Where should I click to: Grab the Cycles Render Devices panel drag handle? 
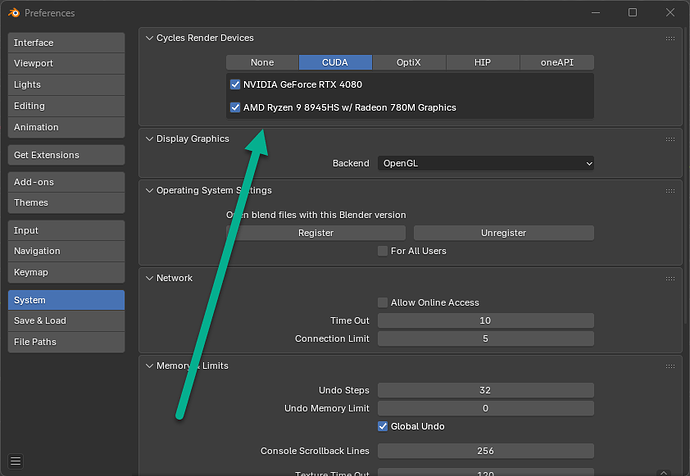click(x=670, y=38)
